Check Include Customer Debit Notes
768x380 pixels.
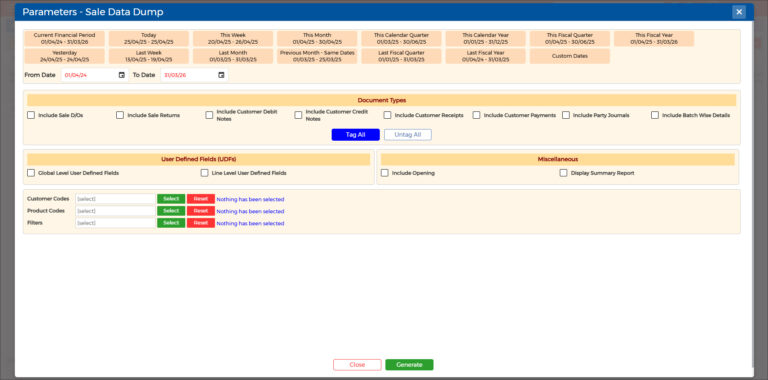coord(209,115)
